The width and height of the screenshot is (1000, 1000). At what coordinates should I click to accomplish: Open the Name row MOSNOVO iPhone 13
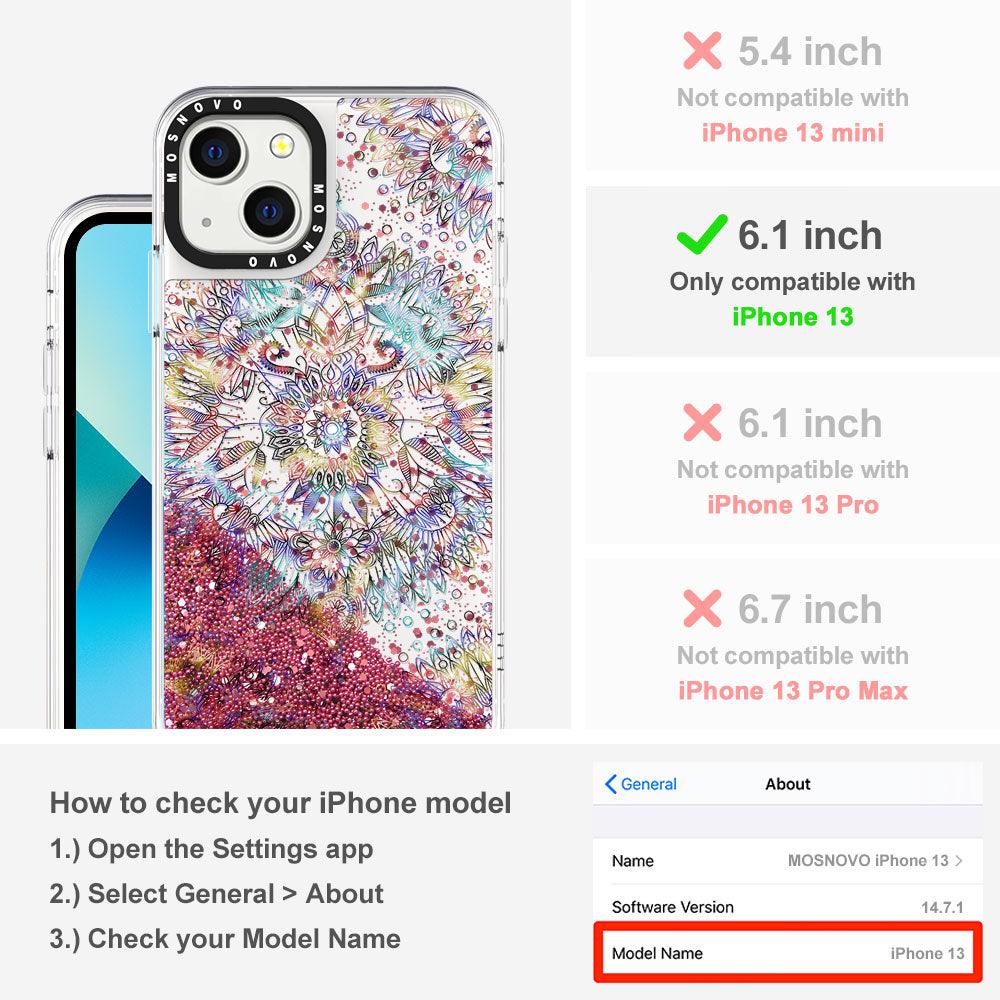[788, 860]
